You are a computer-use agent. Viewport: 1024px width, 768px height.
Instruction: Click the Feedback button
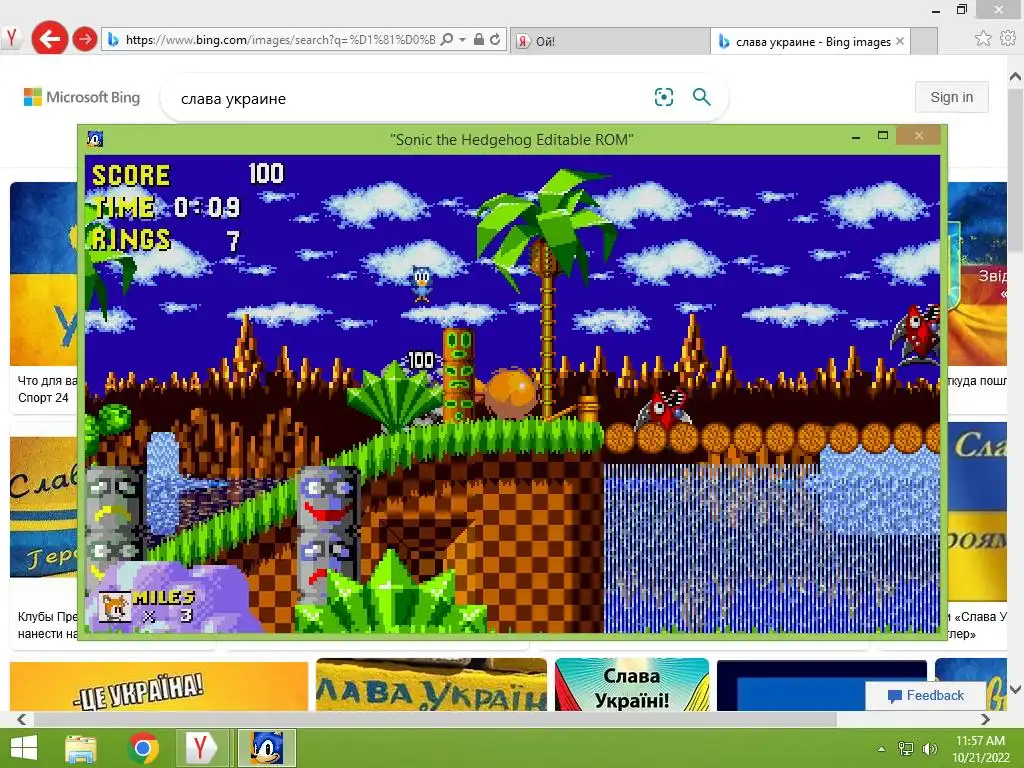(x=925, y=696)
